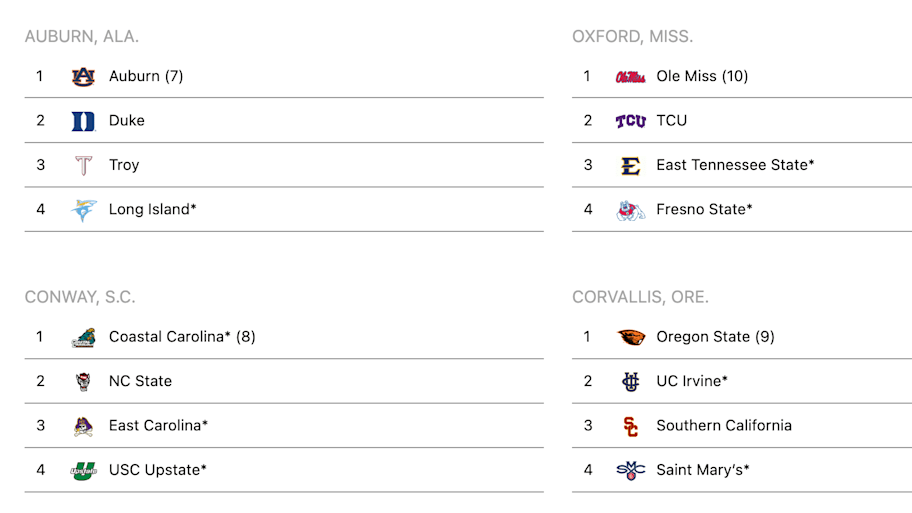The width and height of the screenshot is (912, 513).
Task: Click the East Carolina Pirates logo
Action: click(83, 426)
